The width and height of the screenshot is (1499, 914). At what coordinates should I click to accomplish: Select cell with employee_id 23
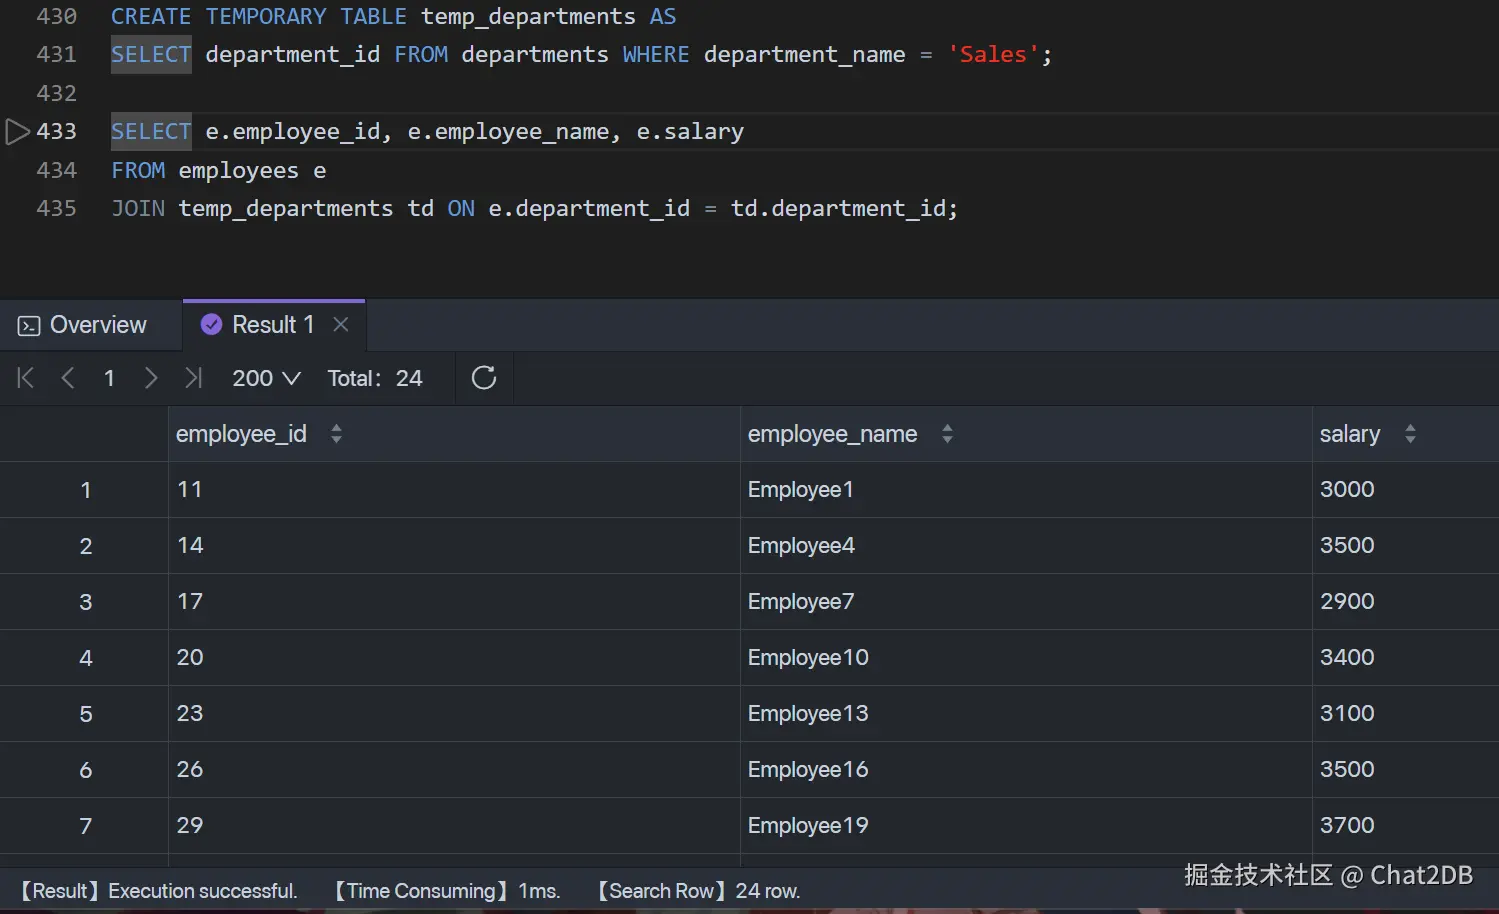coord(454,713)
